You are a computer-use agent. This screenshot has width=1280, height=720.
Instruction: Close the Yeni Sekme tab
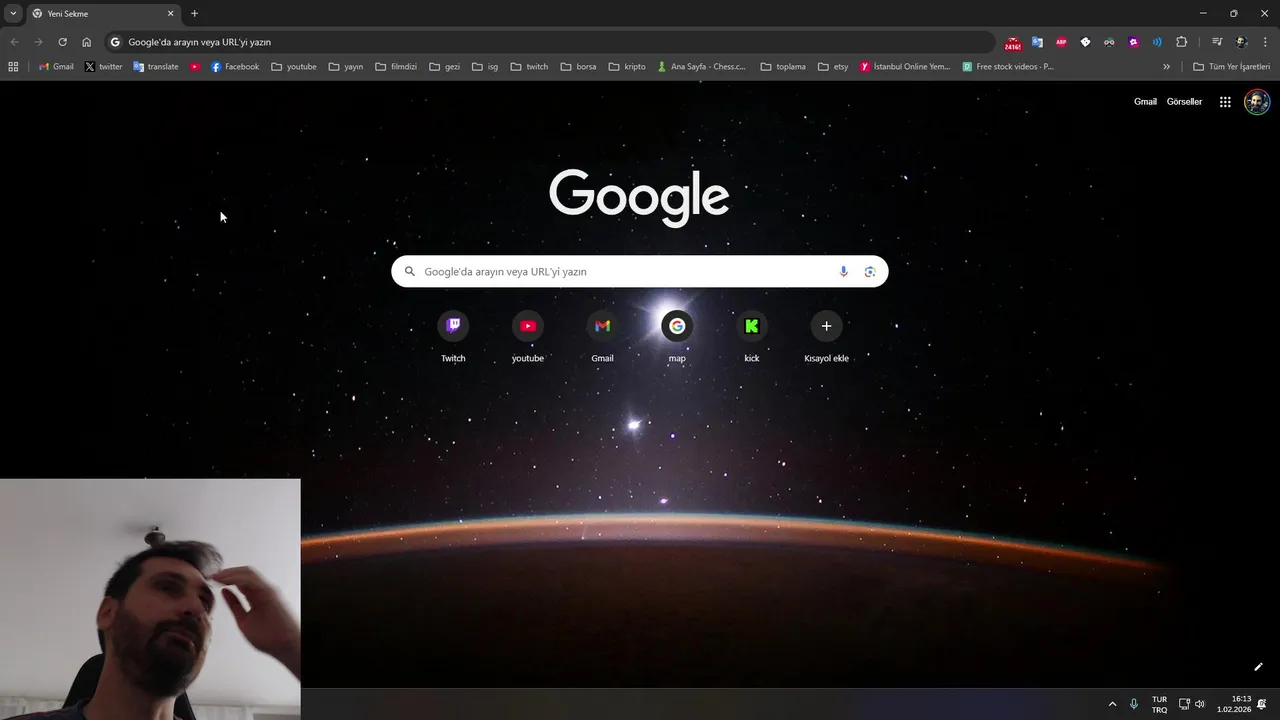170,14
